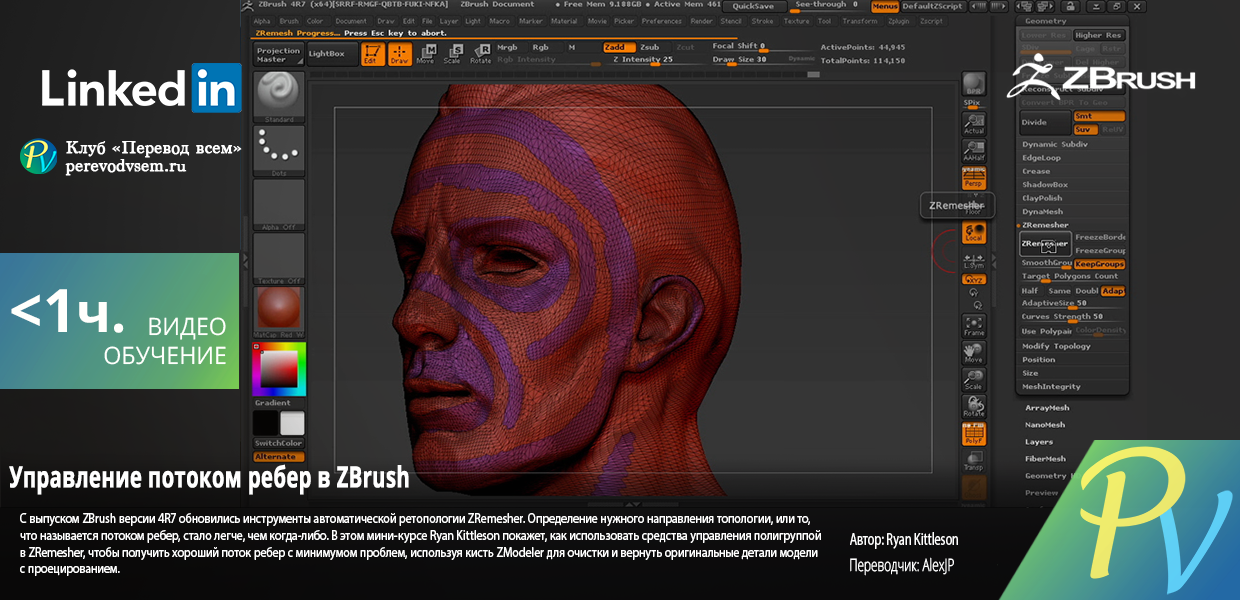1240x600 pixels.
Task: Toggle the Menus button
Action: [884, 6]
